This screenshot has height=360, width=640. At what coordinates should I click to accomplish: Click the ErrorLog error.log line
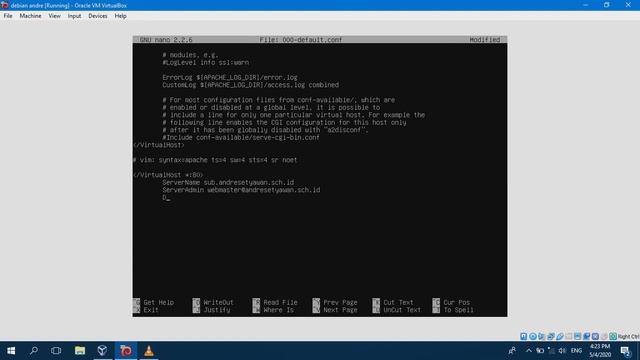click(x=230, y=78)
